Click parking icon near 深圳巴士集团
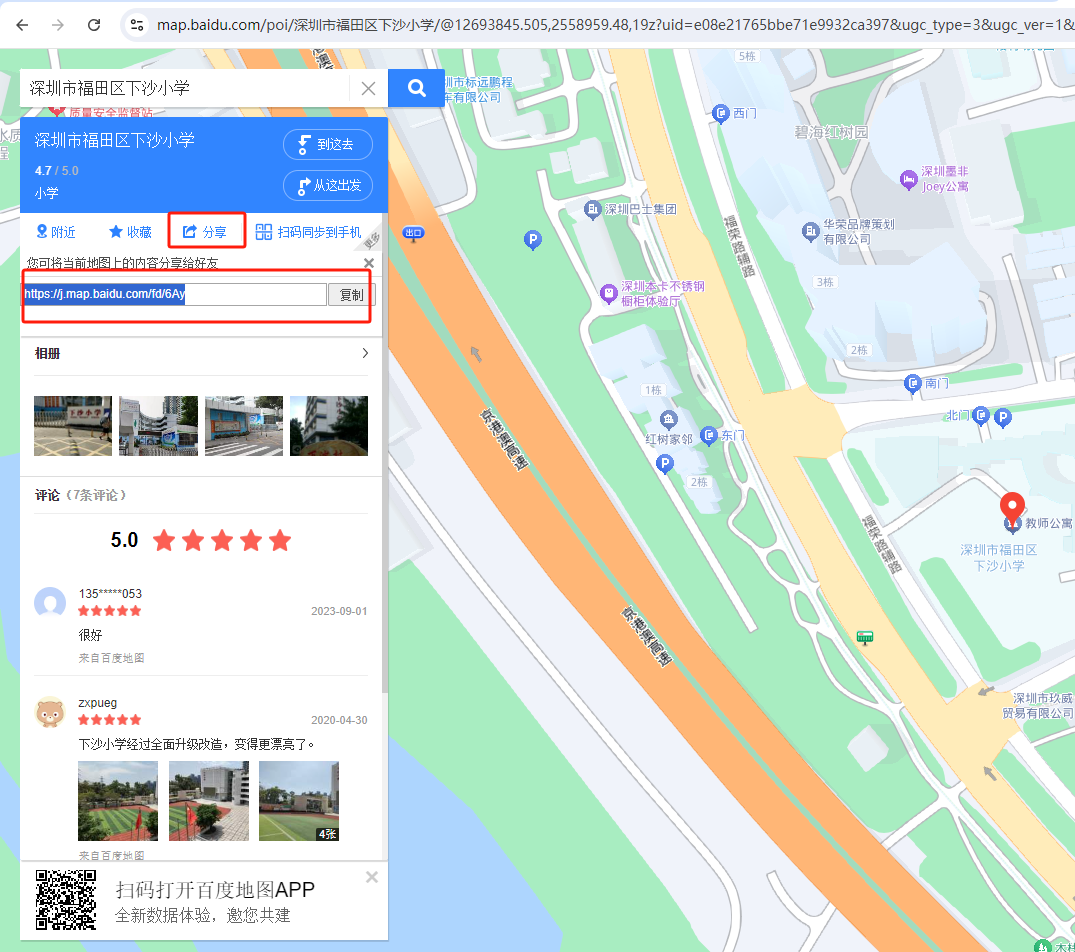 coord(533,240)
